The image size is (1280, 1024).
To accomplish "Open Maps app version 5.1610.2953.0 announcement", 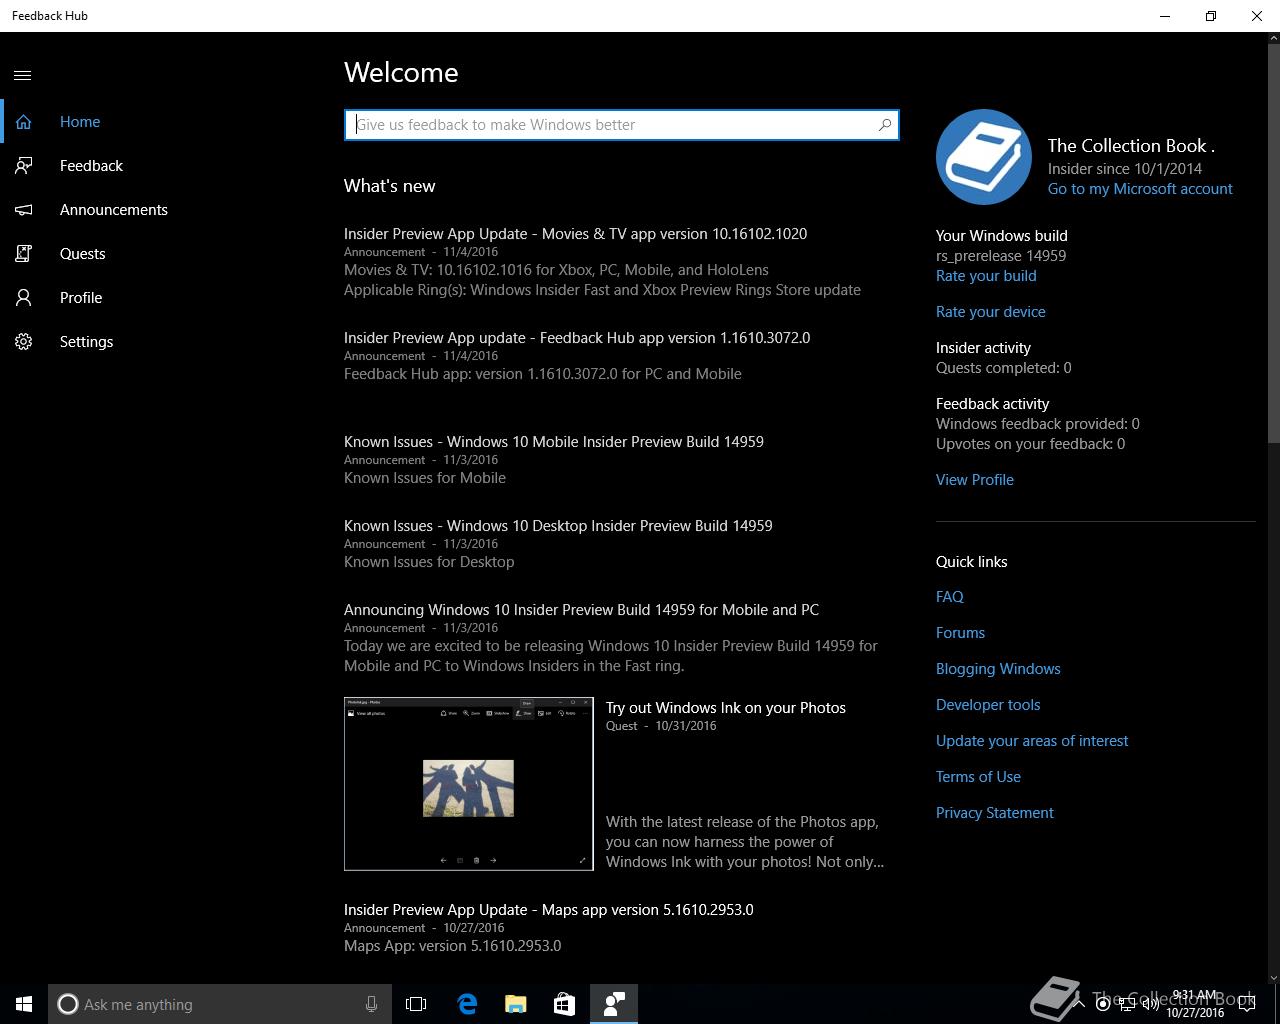I will [x=549, y=910].
